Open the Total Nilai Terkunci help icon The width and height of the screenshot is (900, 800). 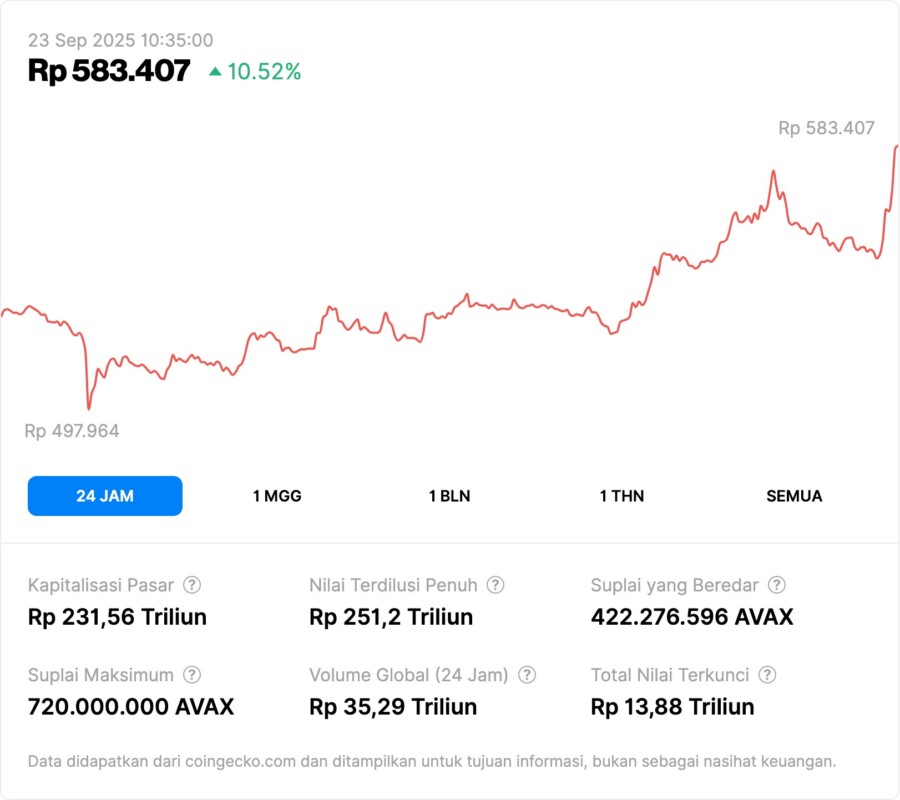[766, 675]
